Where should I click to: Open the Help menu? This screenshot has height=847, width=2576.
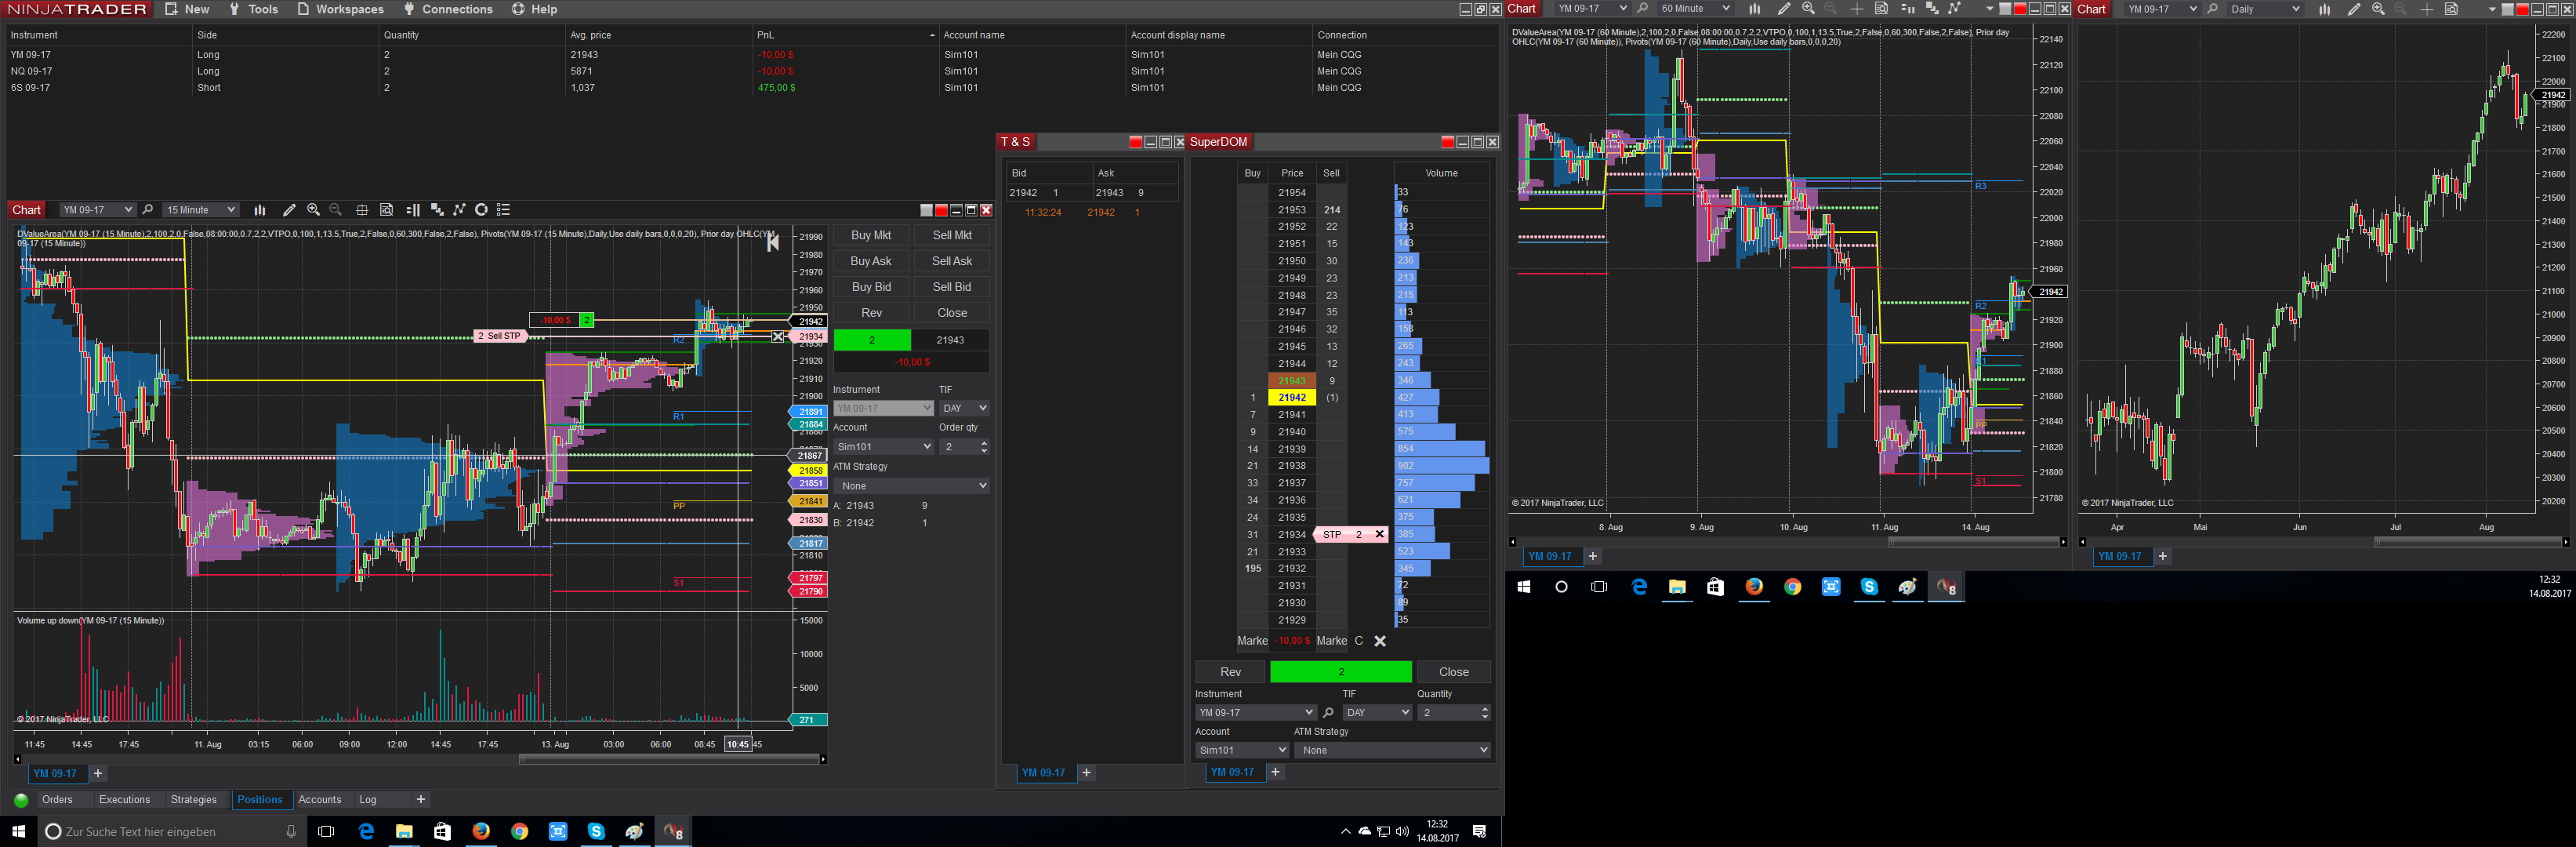click(535, 9)
